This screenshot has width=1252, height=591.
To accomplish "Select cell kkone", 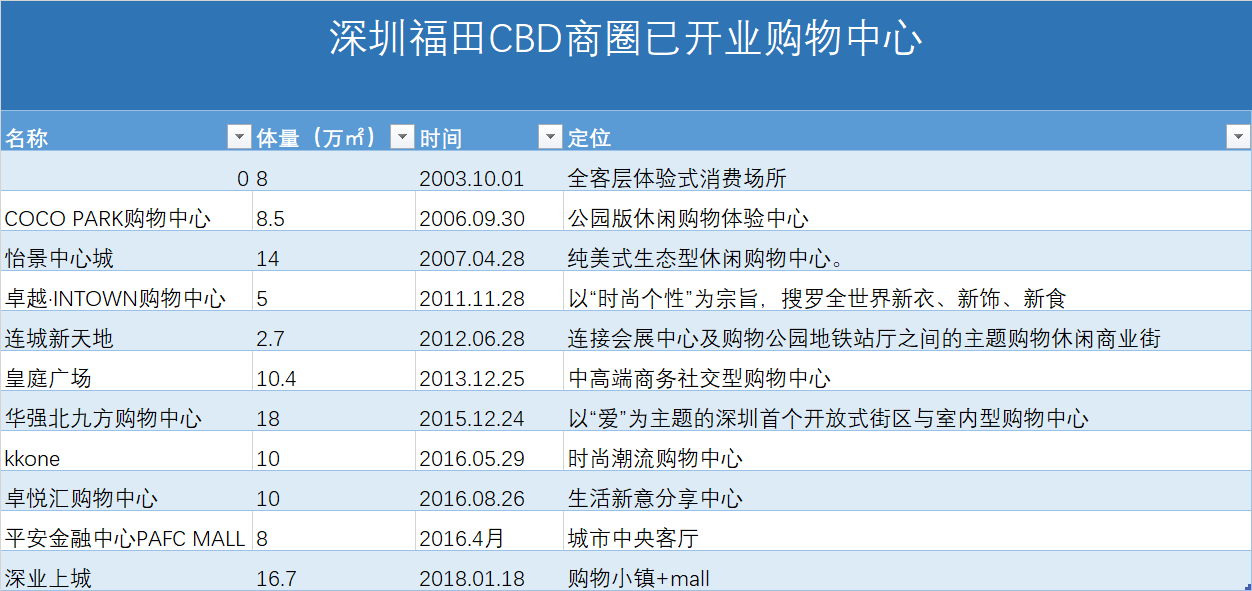I will [x=127, y=451].
